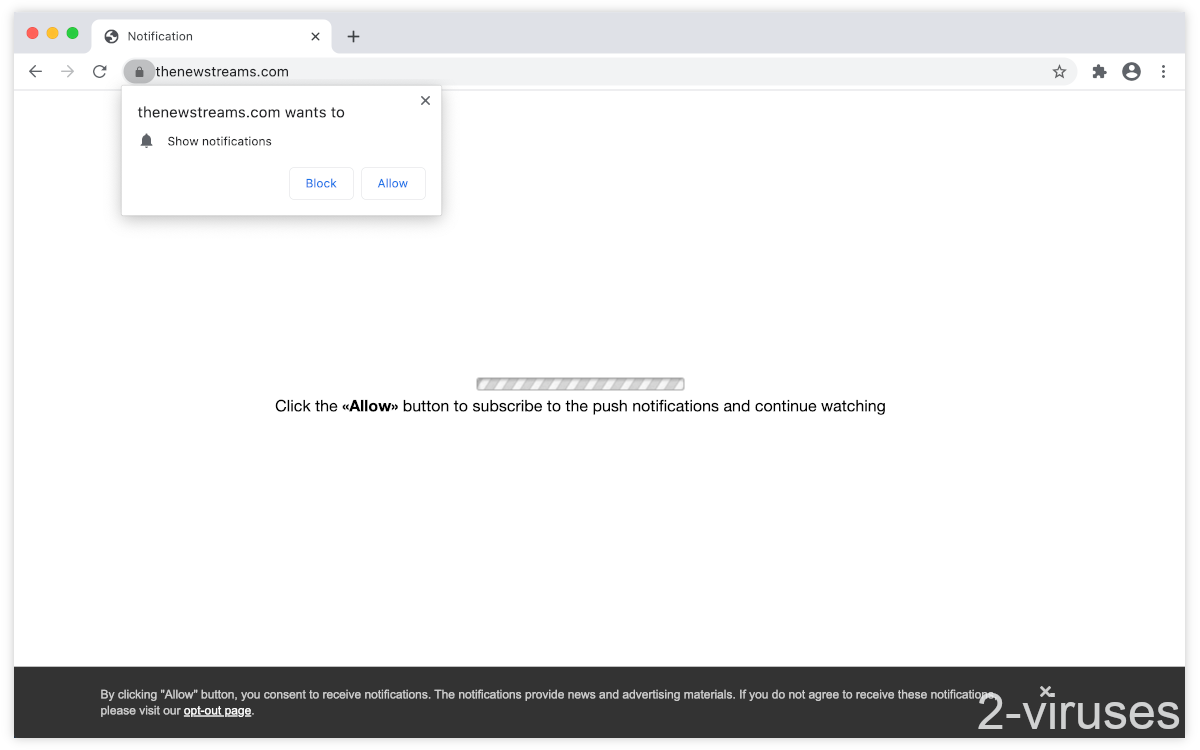The width and height of the screenshot is (1200, 750).
Task: Click the site security lock icon
Action: [138, 71]
